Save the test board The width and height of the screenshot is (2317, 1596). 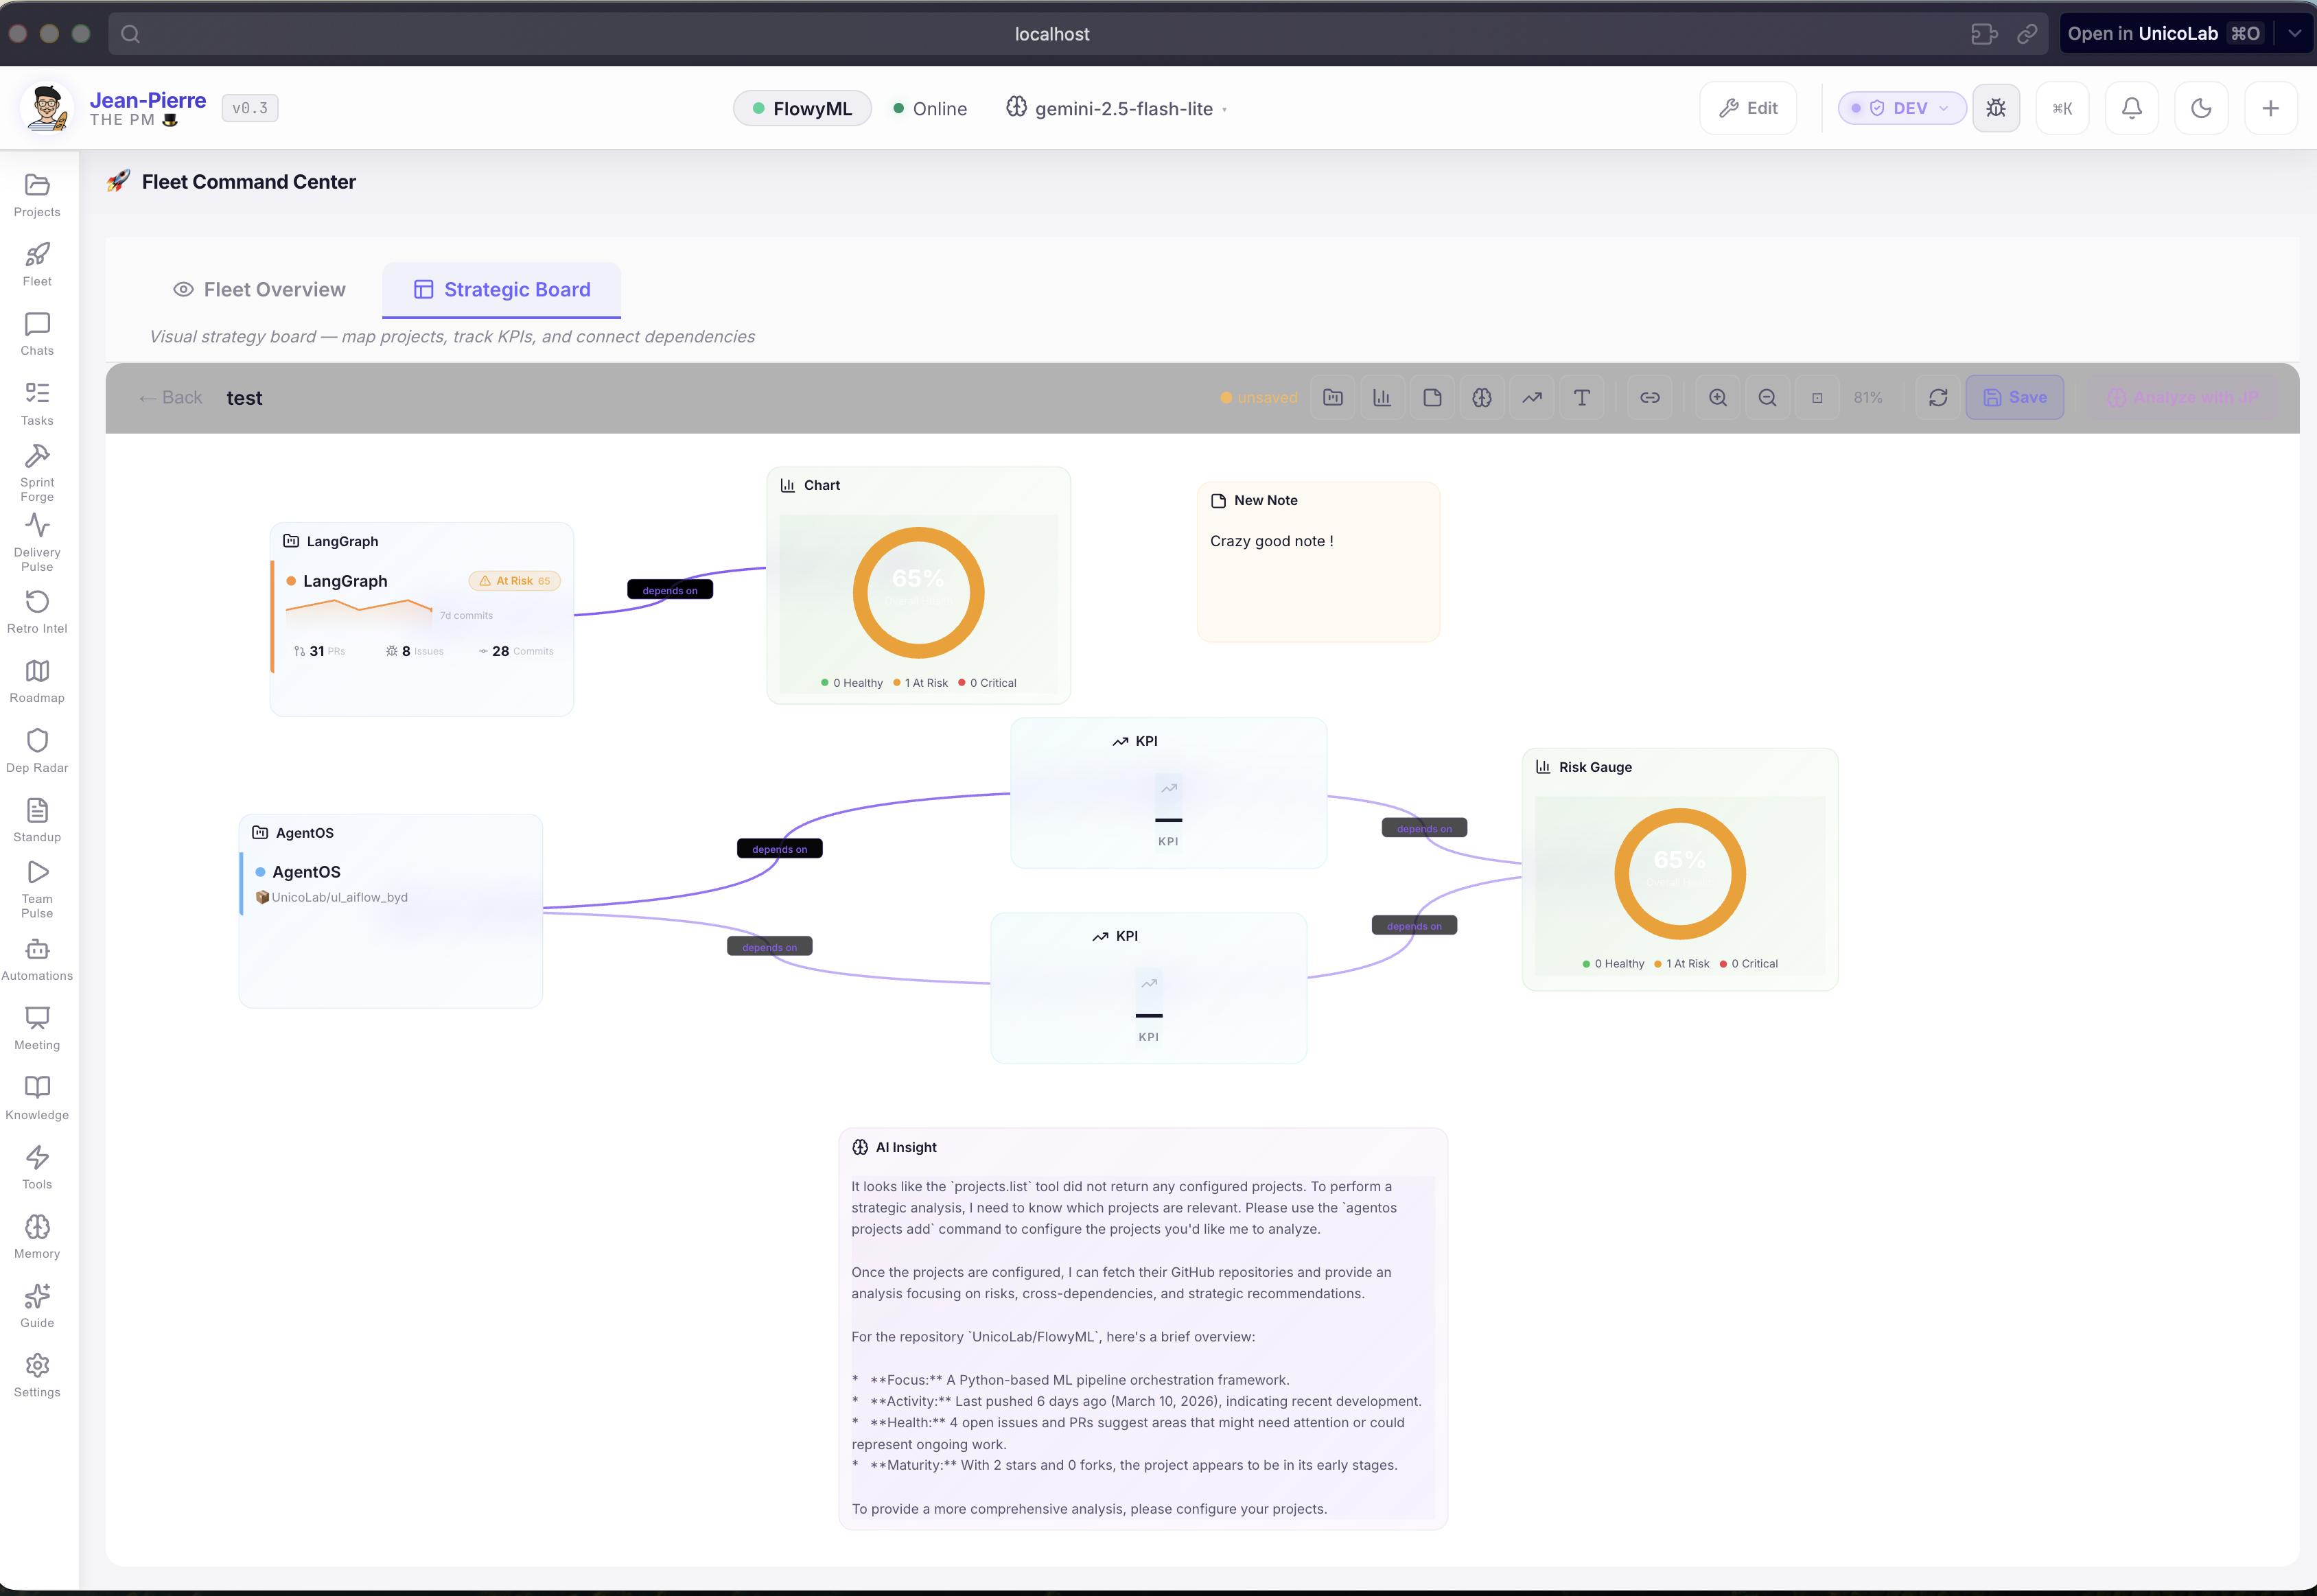2014,398
